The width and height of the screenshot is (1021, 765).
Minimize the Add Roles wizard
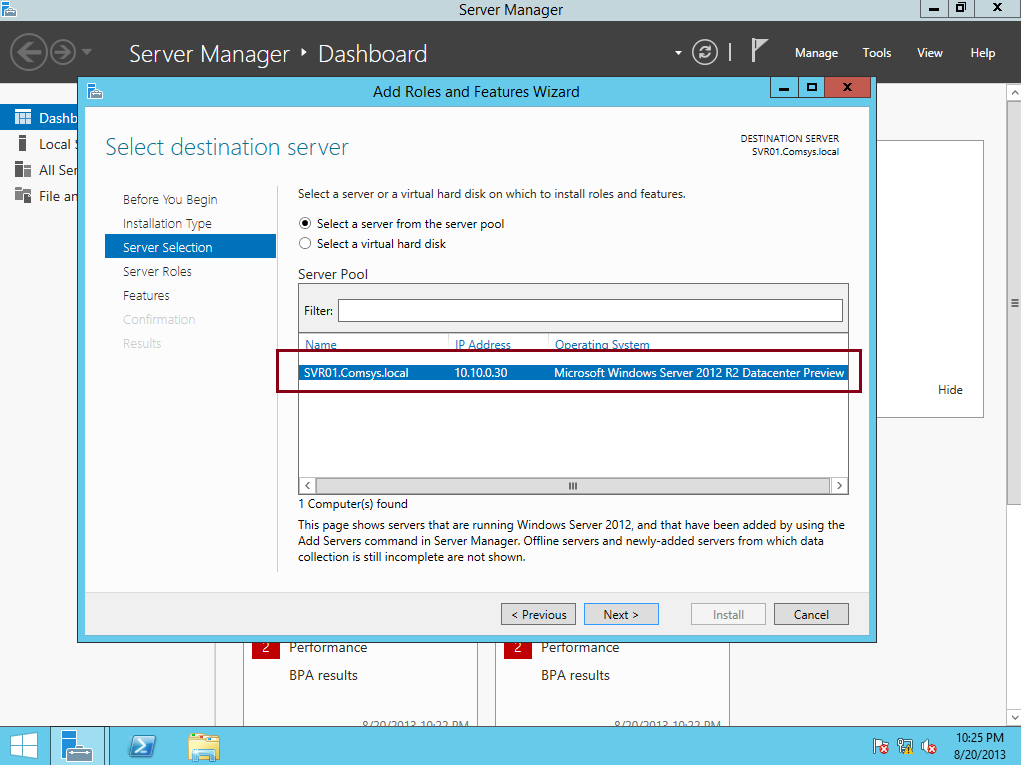(x=784, y=87)
